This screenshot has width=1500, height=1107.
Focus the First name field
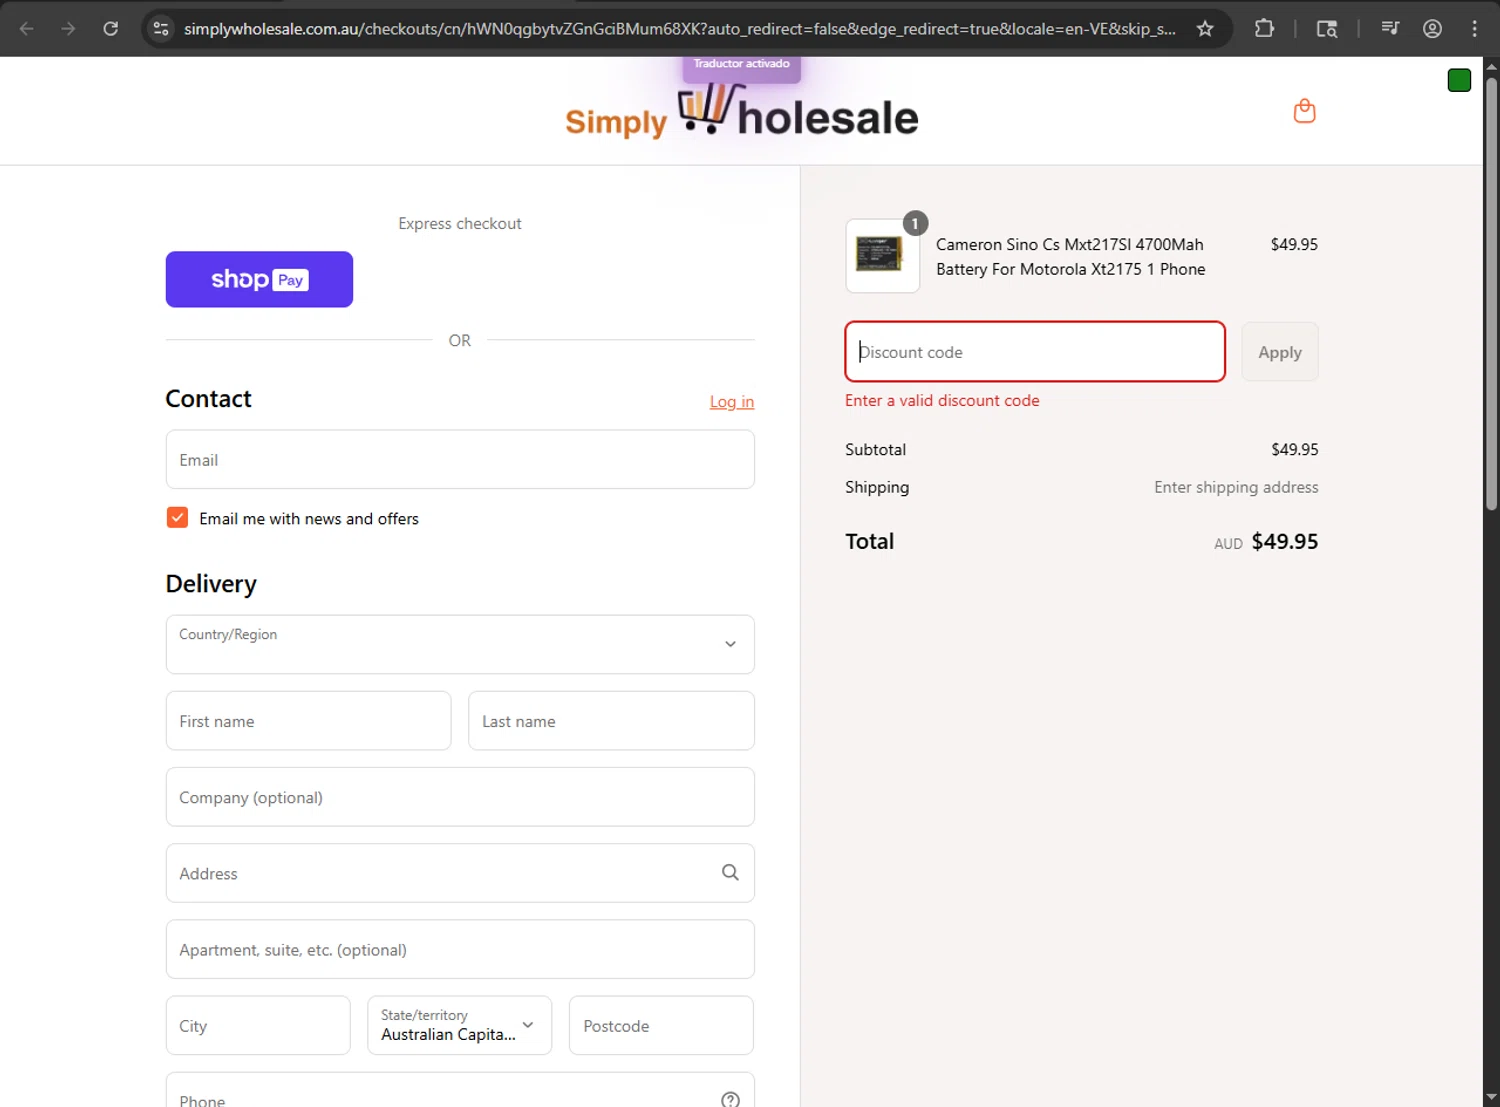point(308,721)
